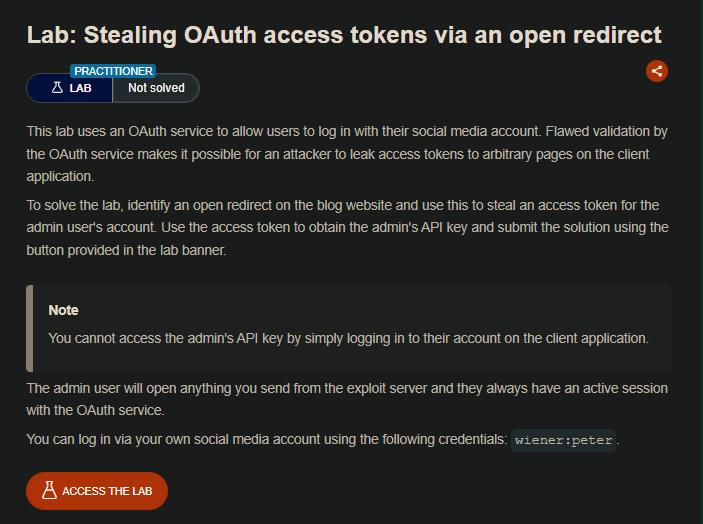
Task: Click the flask icon in Access the Lab button
Action: [48, 491]
